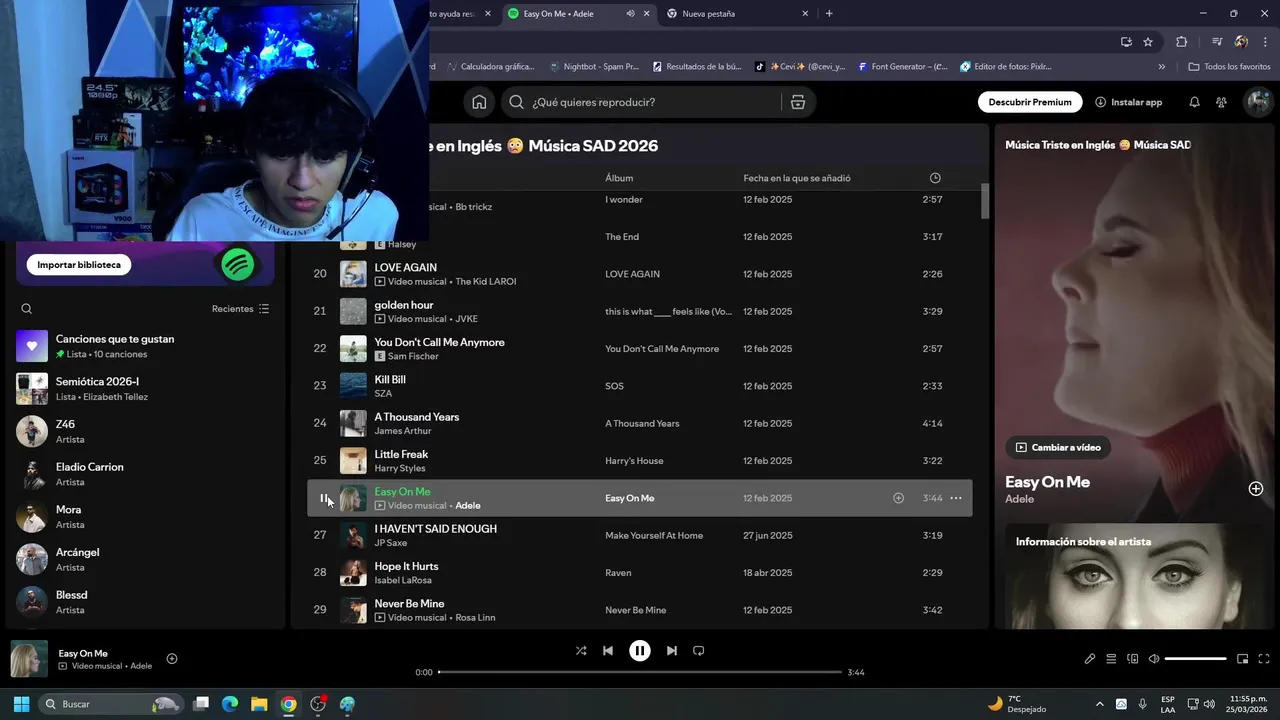The width and height of the screenshot is (1280, 720).
Task: Expand hidden bookmarks chevron
Action: [1162, 67]
